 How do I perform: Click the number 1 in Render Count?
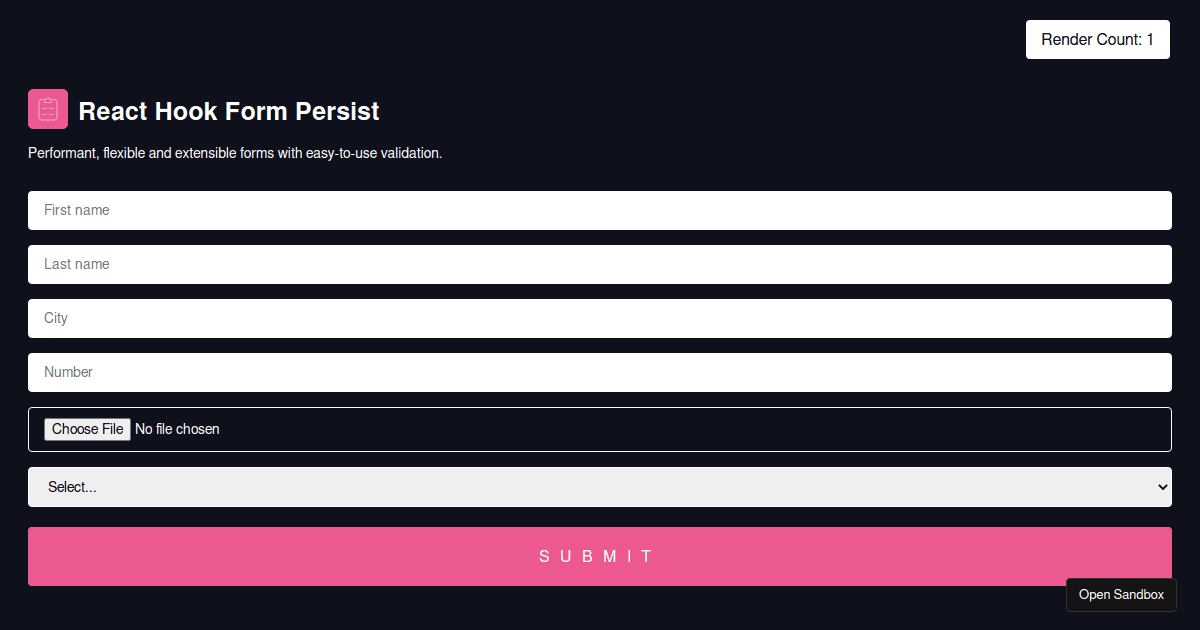[x=1150, y=39]
